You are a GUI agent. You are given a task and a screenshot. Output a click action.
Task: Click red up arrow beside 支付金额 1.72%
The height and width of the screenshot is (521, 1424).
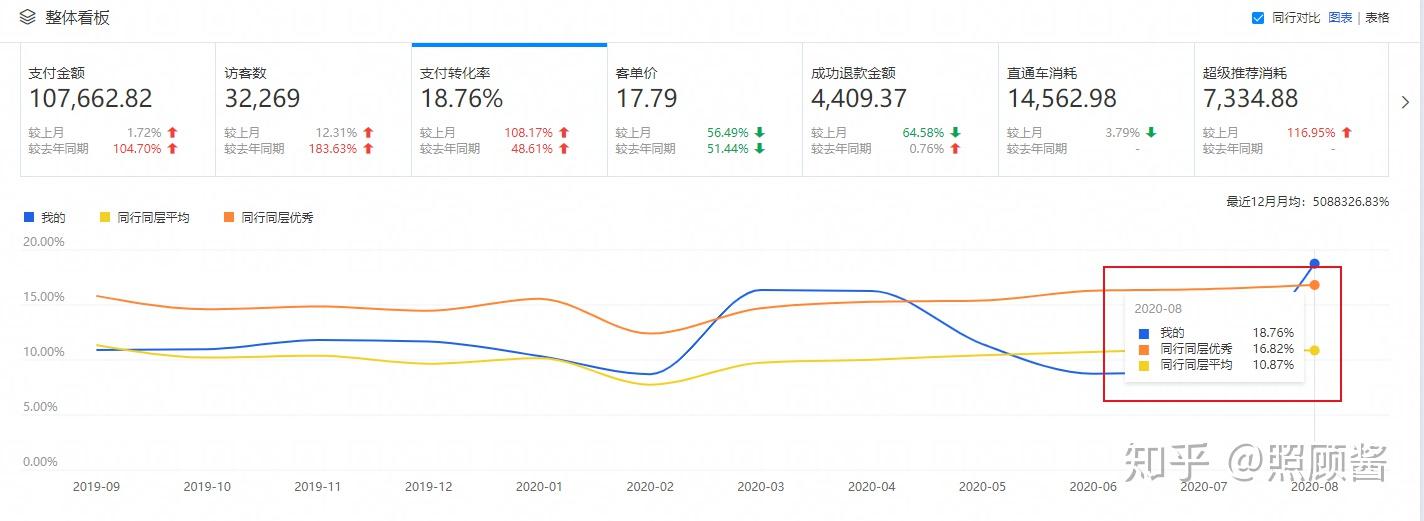[x=173, y=132]
